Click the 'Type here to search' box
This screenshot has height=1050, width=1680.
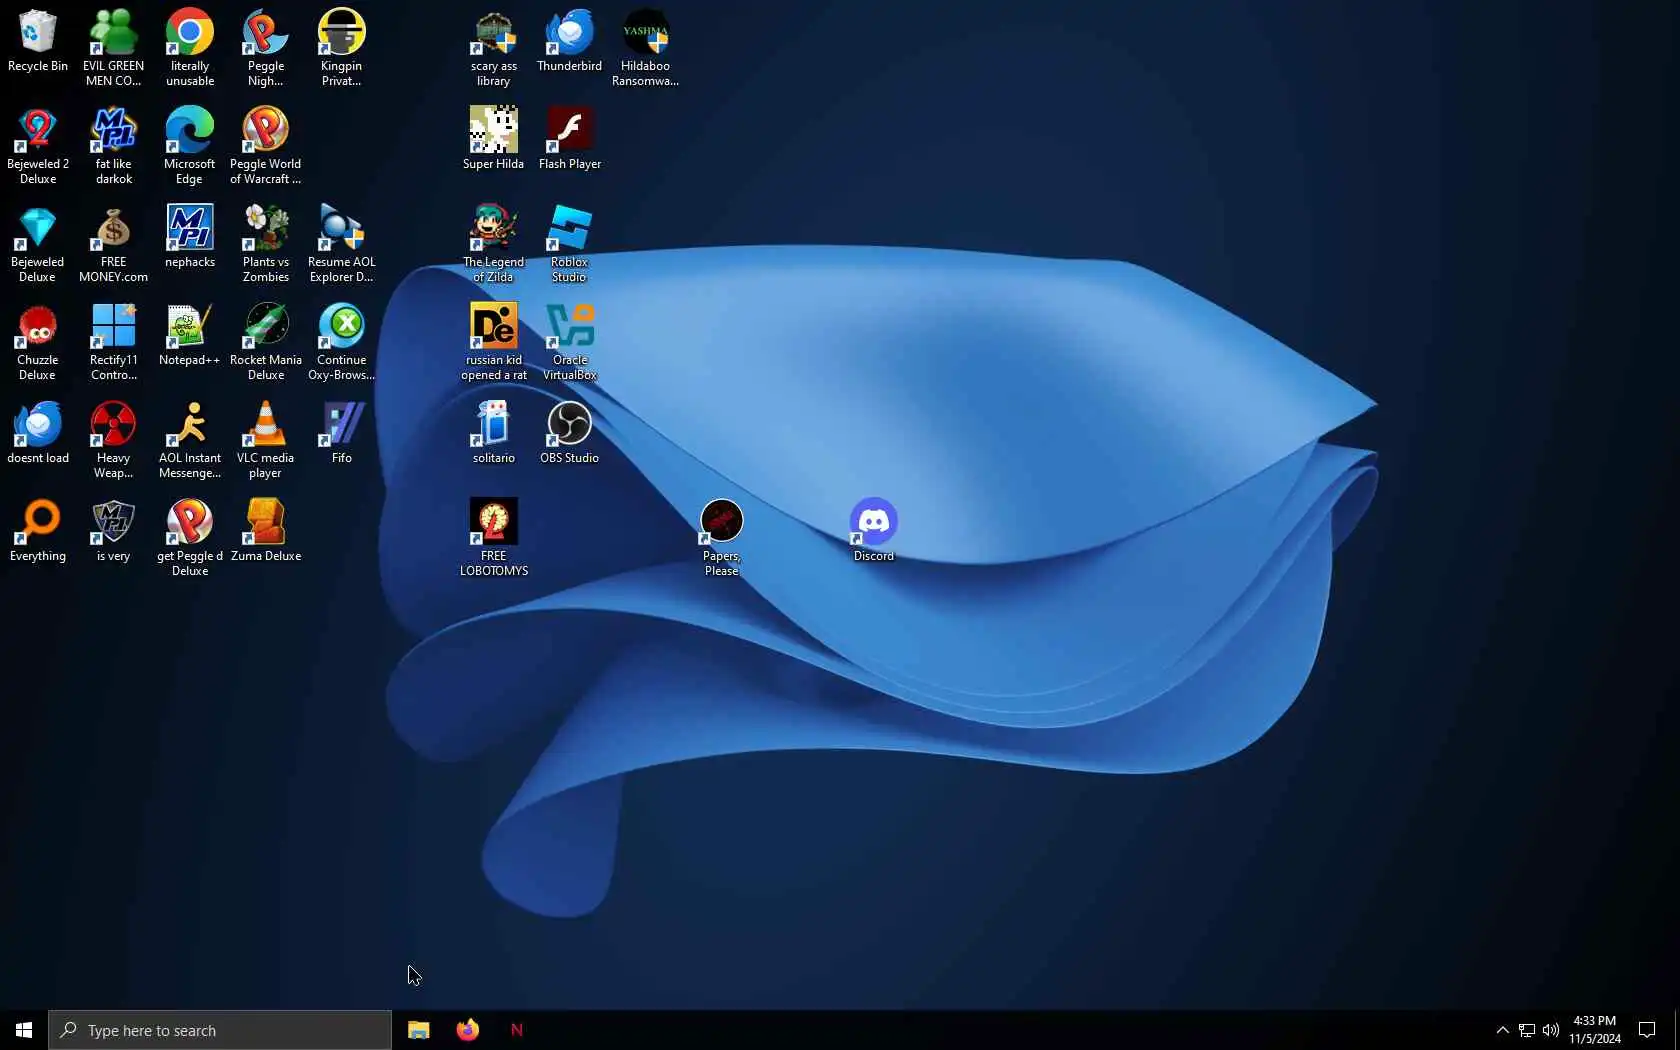tap(220, 1030)
